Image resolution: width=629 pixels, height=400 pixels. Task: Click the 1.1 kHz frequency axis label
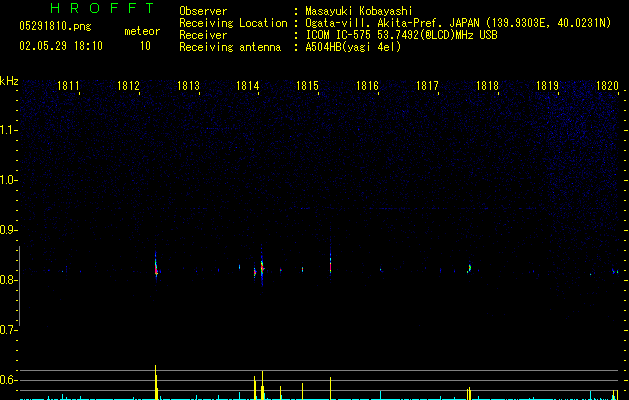tap(8, 130)
